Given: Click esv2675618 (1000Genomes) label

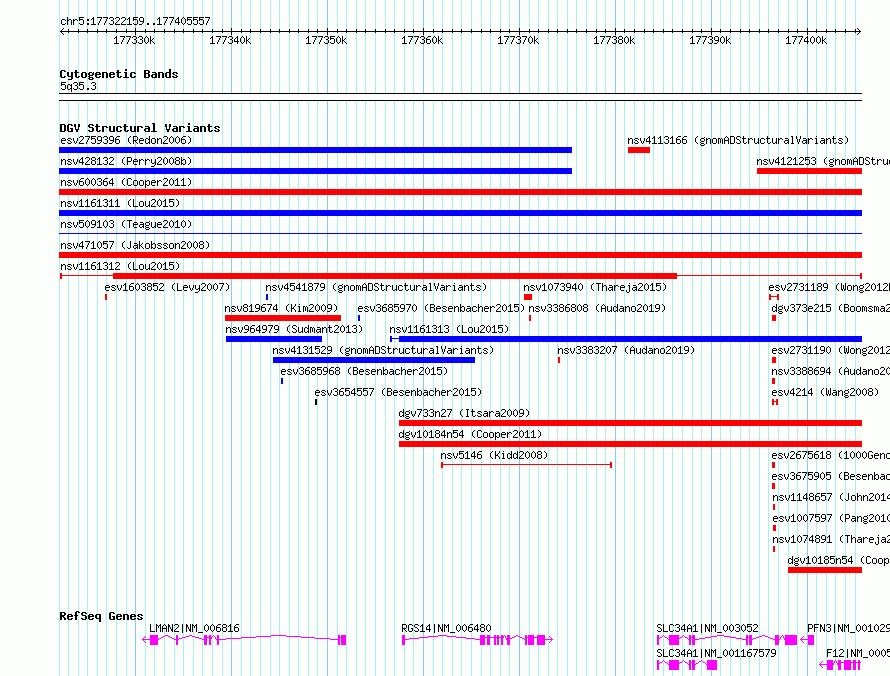Looking at the screenshot, I should click(x=830, y=455).
